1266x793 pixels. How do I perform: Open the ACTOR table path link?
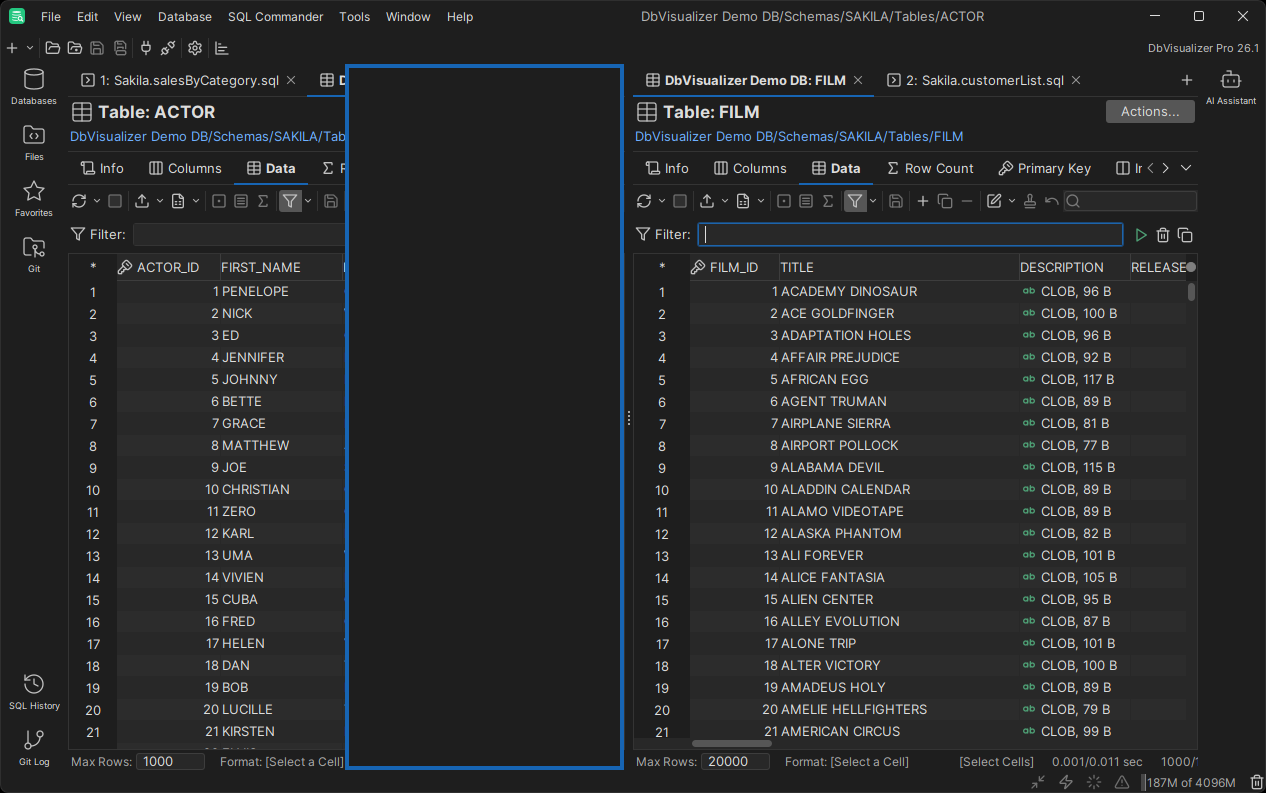pos(208,136)
